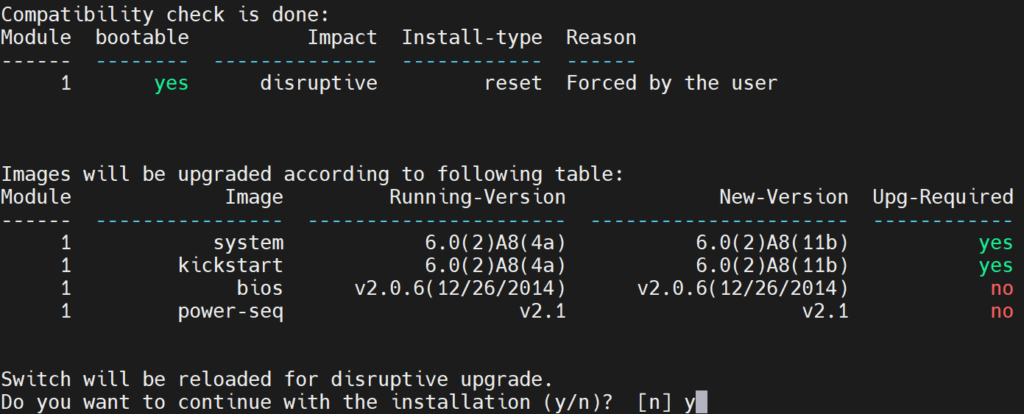Click the Running-Version column header
Image resolution: width=1024 pixels, height=414 pixels.
477,197
